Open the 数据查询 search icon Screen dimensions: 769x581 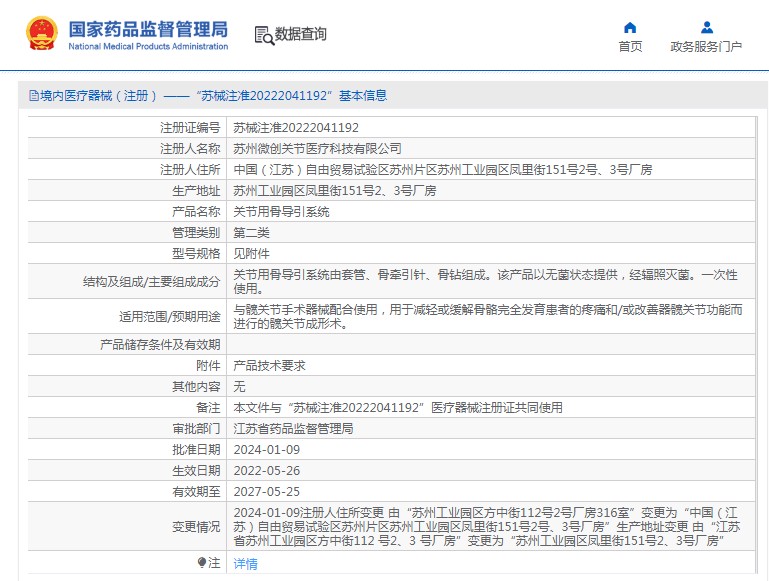coord(264,35)
